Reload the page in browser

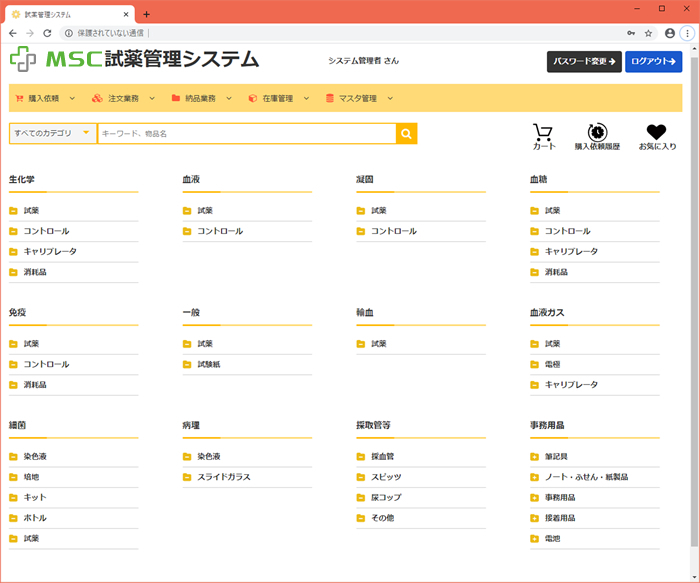point(47,33)
